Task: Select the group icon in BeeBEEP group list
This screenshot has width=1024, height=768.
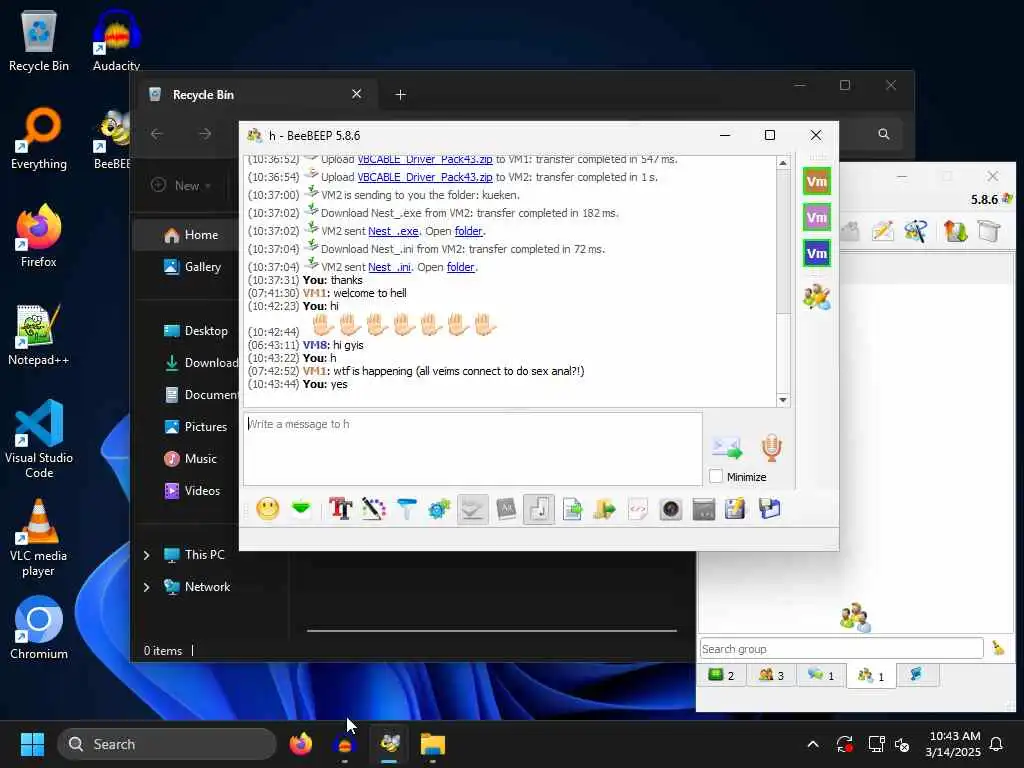Action: 855,617
